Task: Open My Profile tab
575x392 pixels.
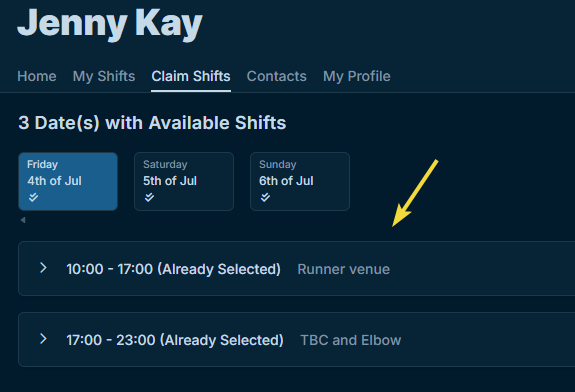Action: [x=356, y=76]
